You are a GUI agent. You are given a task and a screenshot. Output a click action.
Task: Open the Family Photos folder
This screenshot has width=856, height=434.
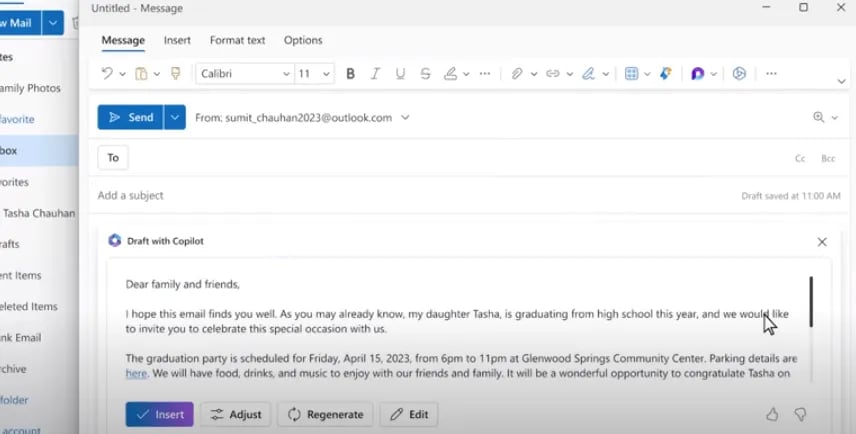[31, 88]
